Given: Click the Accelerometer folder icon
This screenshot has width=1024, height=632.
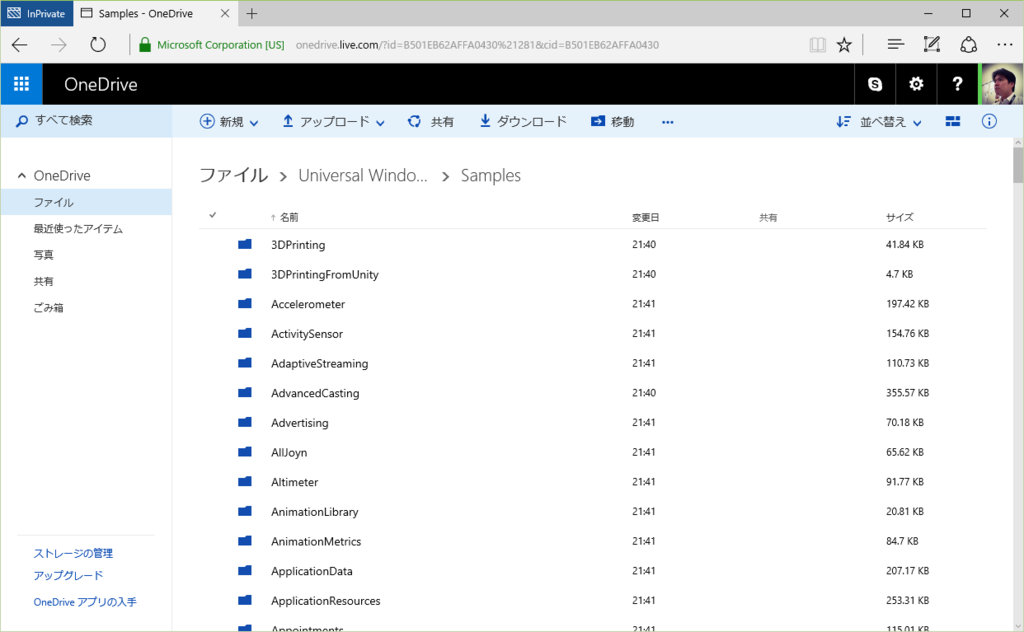Looking at the screenshot, I should 245,304.
